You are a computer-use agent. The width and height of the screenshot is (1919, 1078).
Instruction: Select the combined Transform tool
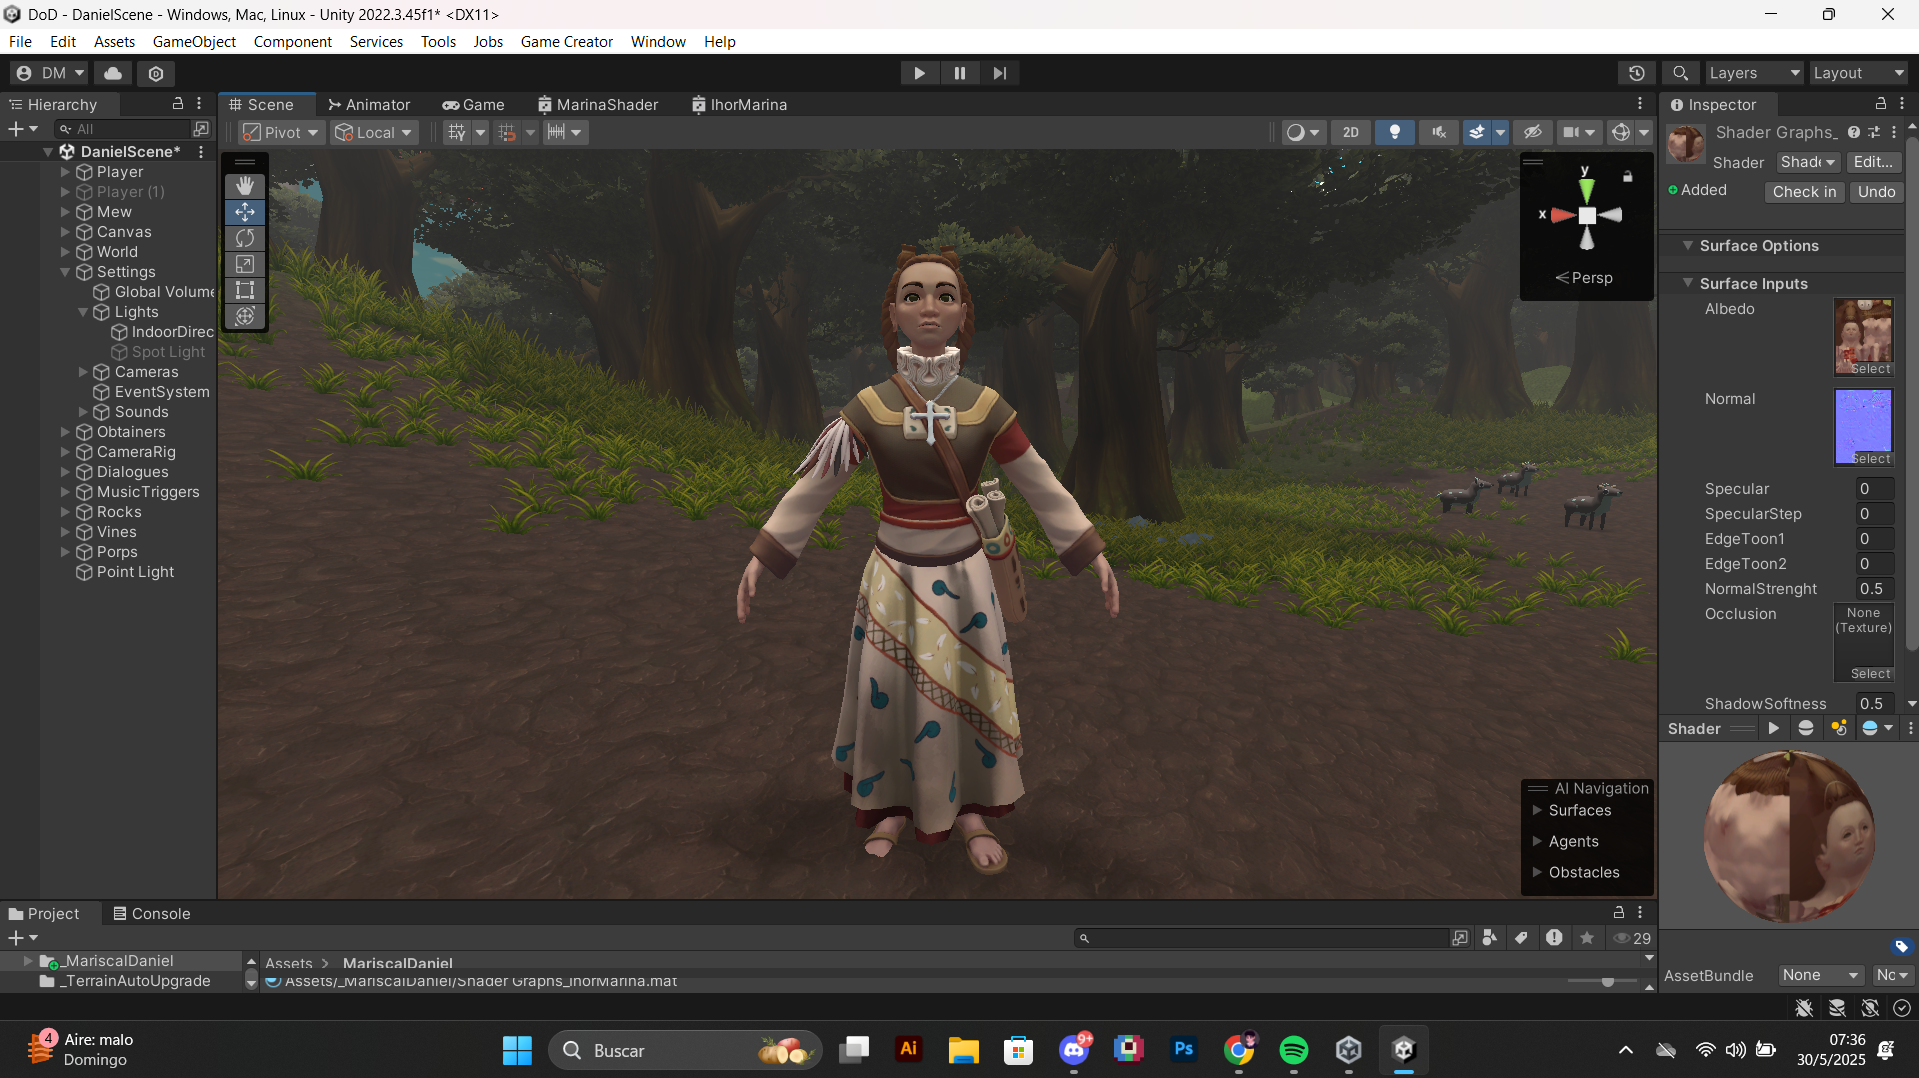click(x=245, y=316)
